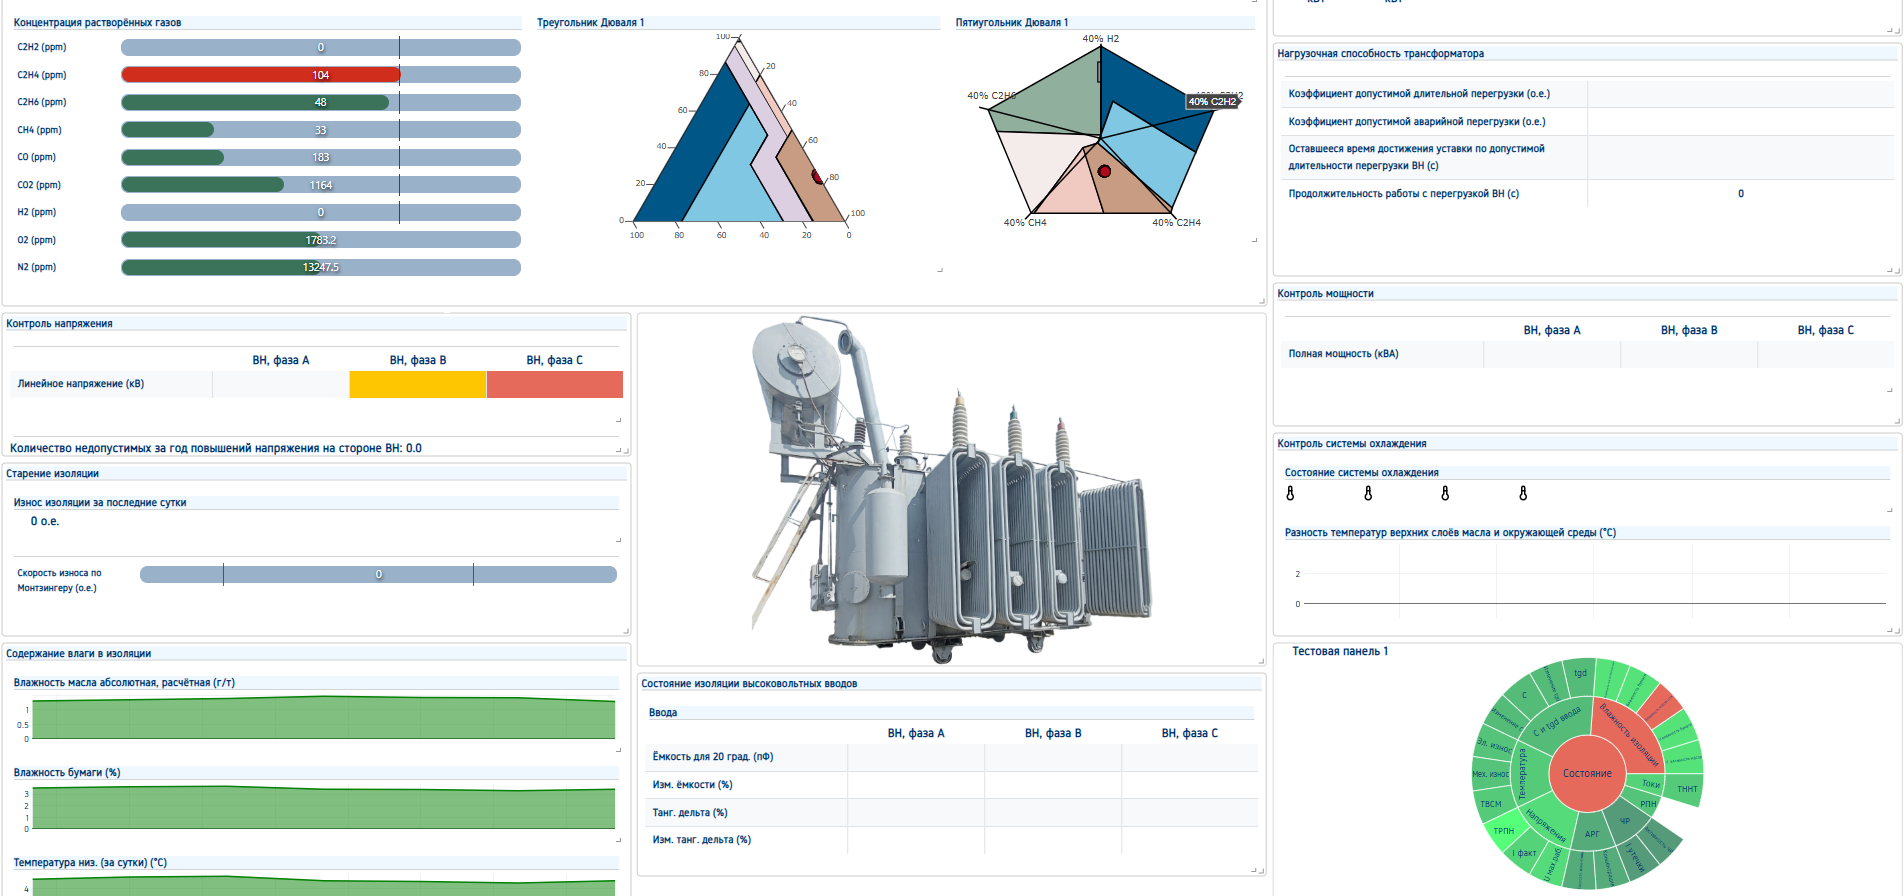
Task: Click the N2 (ppm) gas concentration bar
Action: (x=321, y=267)
